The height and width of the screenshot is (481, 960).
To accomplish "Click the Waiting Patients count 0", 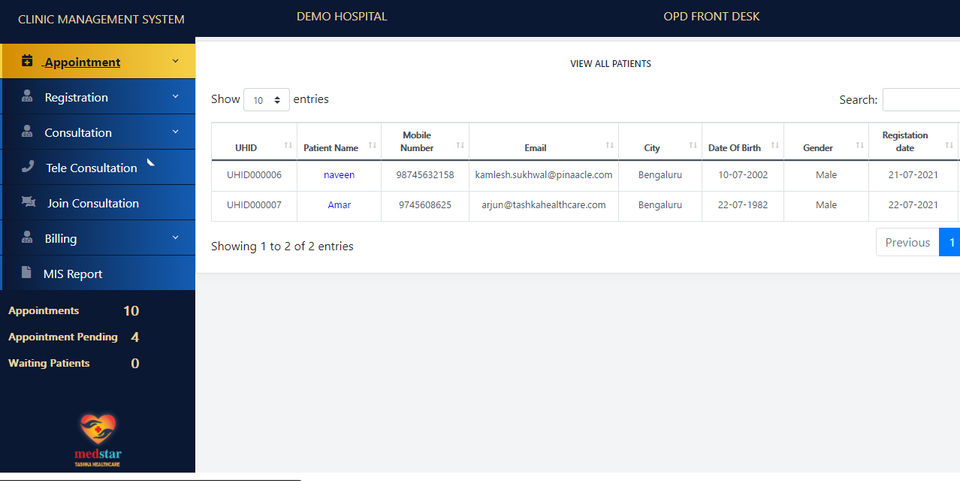I will [135, 364].
